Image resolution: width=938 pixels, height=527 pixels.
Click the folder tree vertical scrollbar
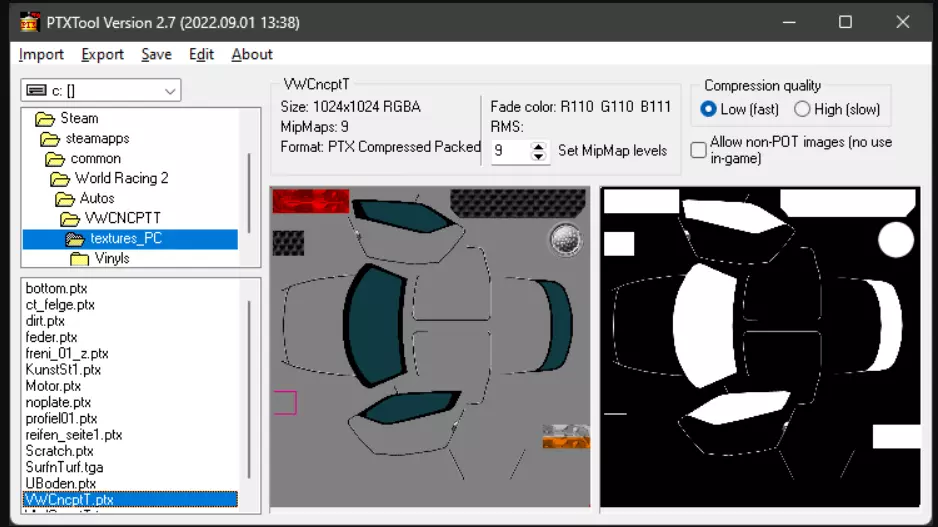pos(249,193)
